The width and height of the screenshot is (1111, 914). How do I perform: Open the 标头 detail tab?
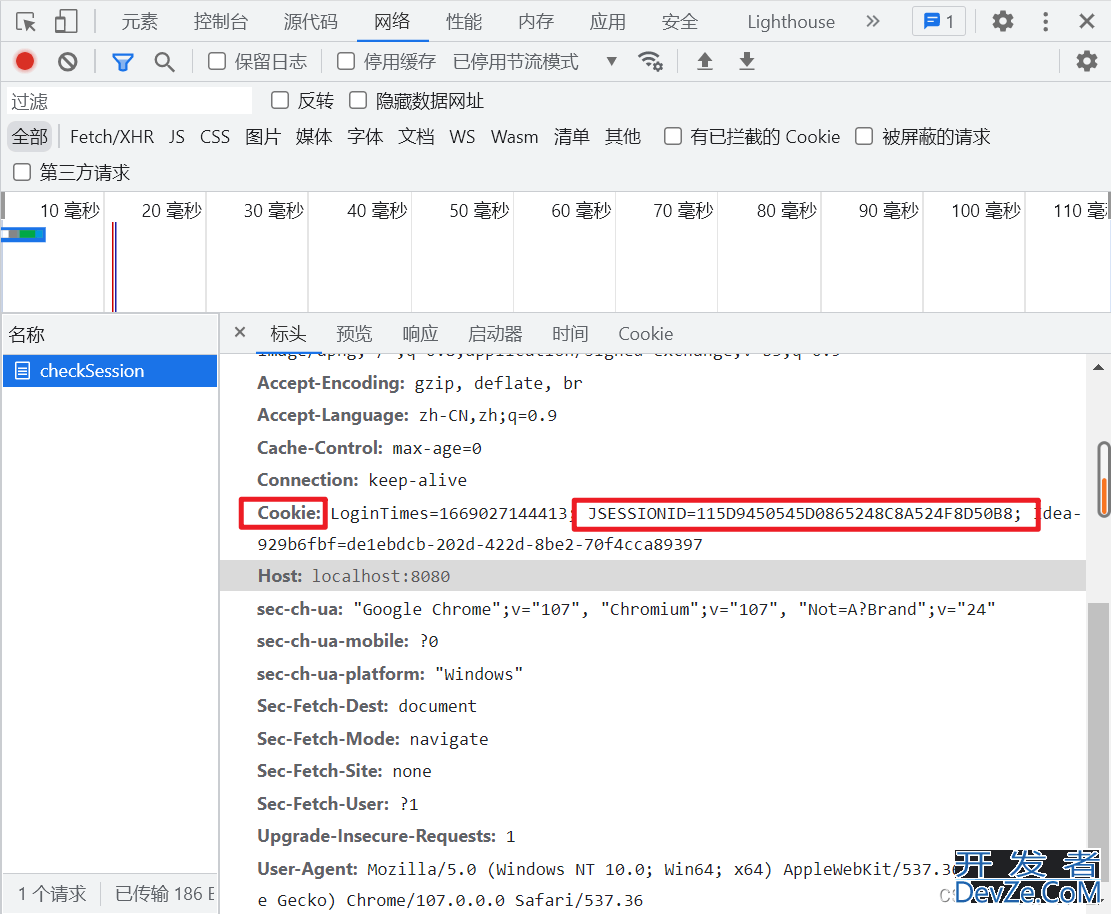[x=288, y=333]
